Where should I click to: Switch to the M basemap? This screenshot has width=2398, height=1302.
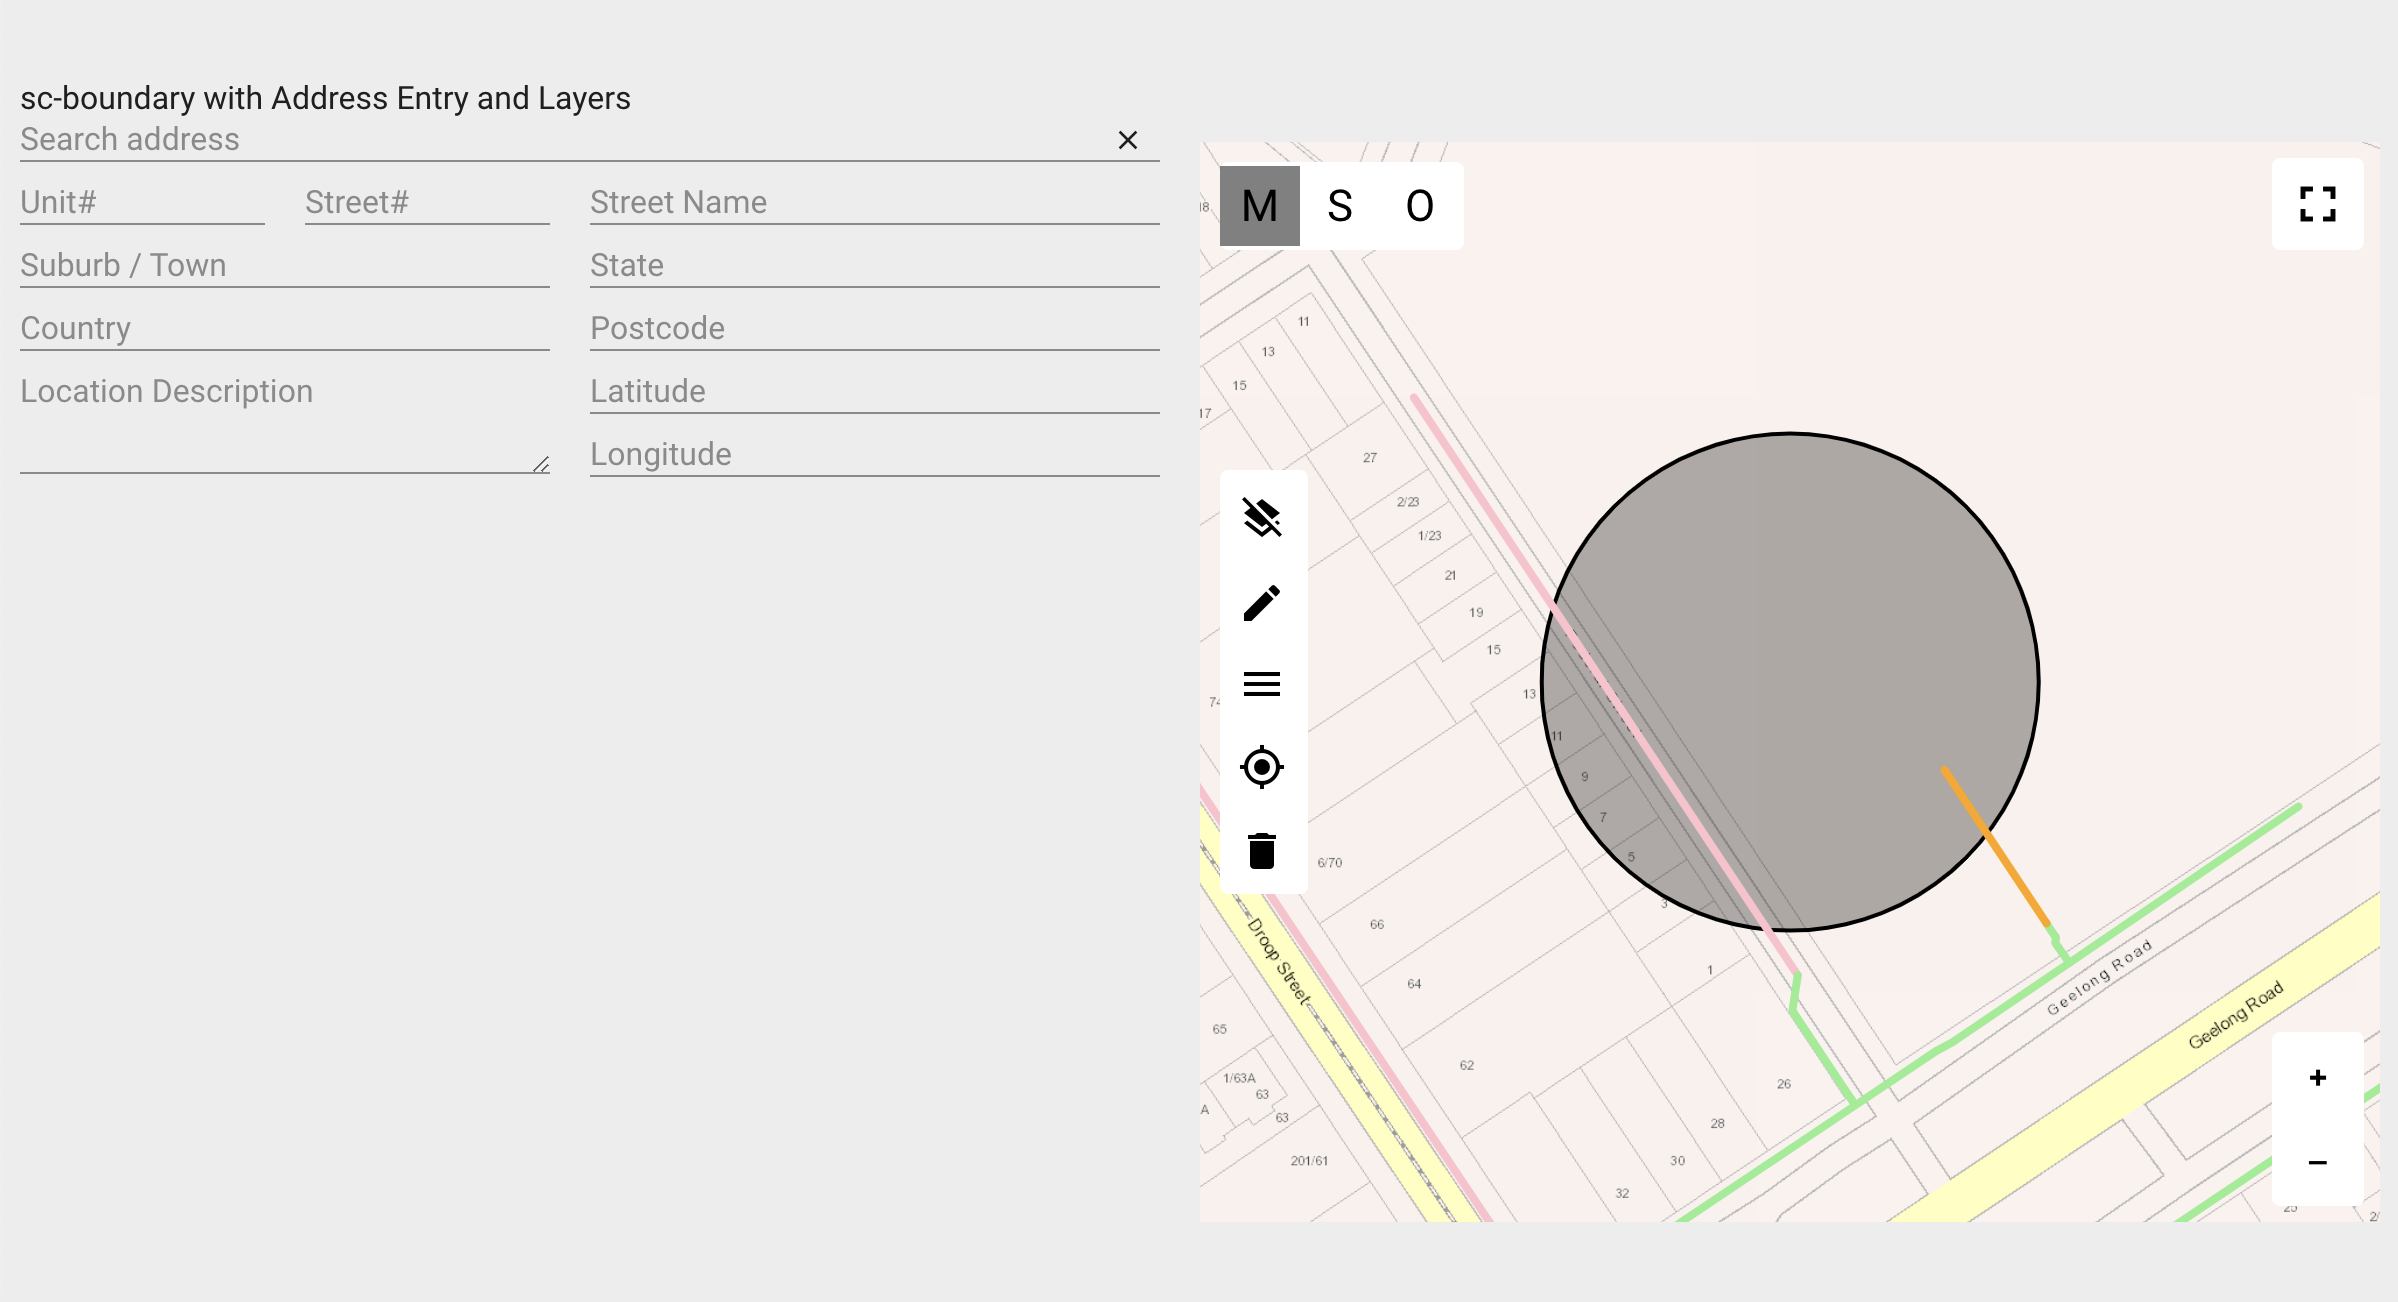point(1260,206)
